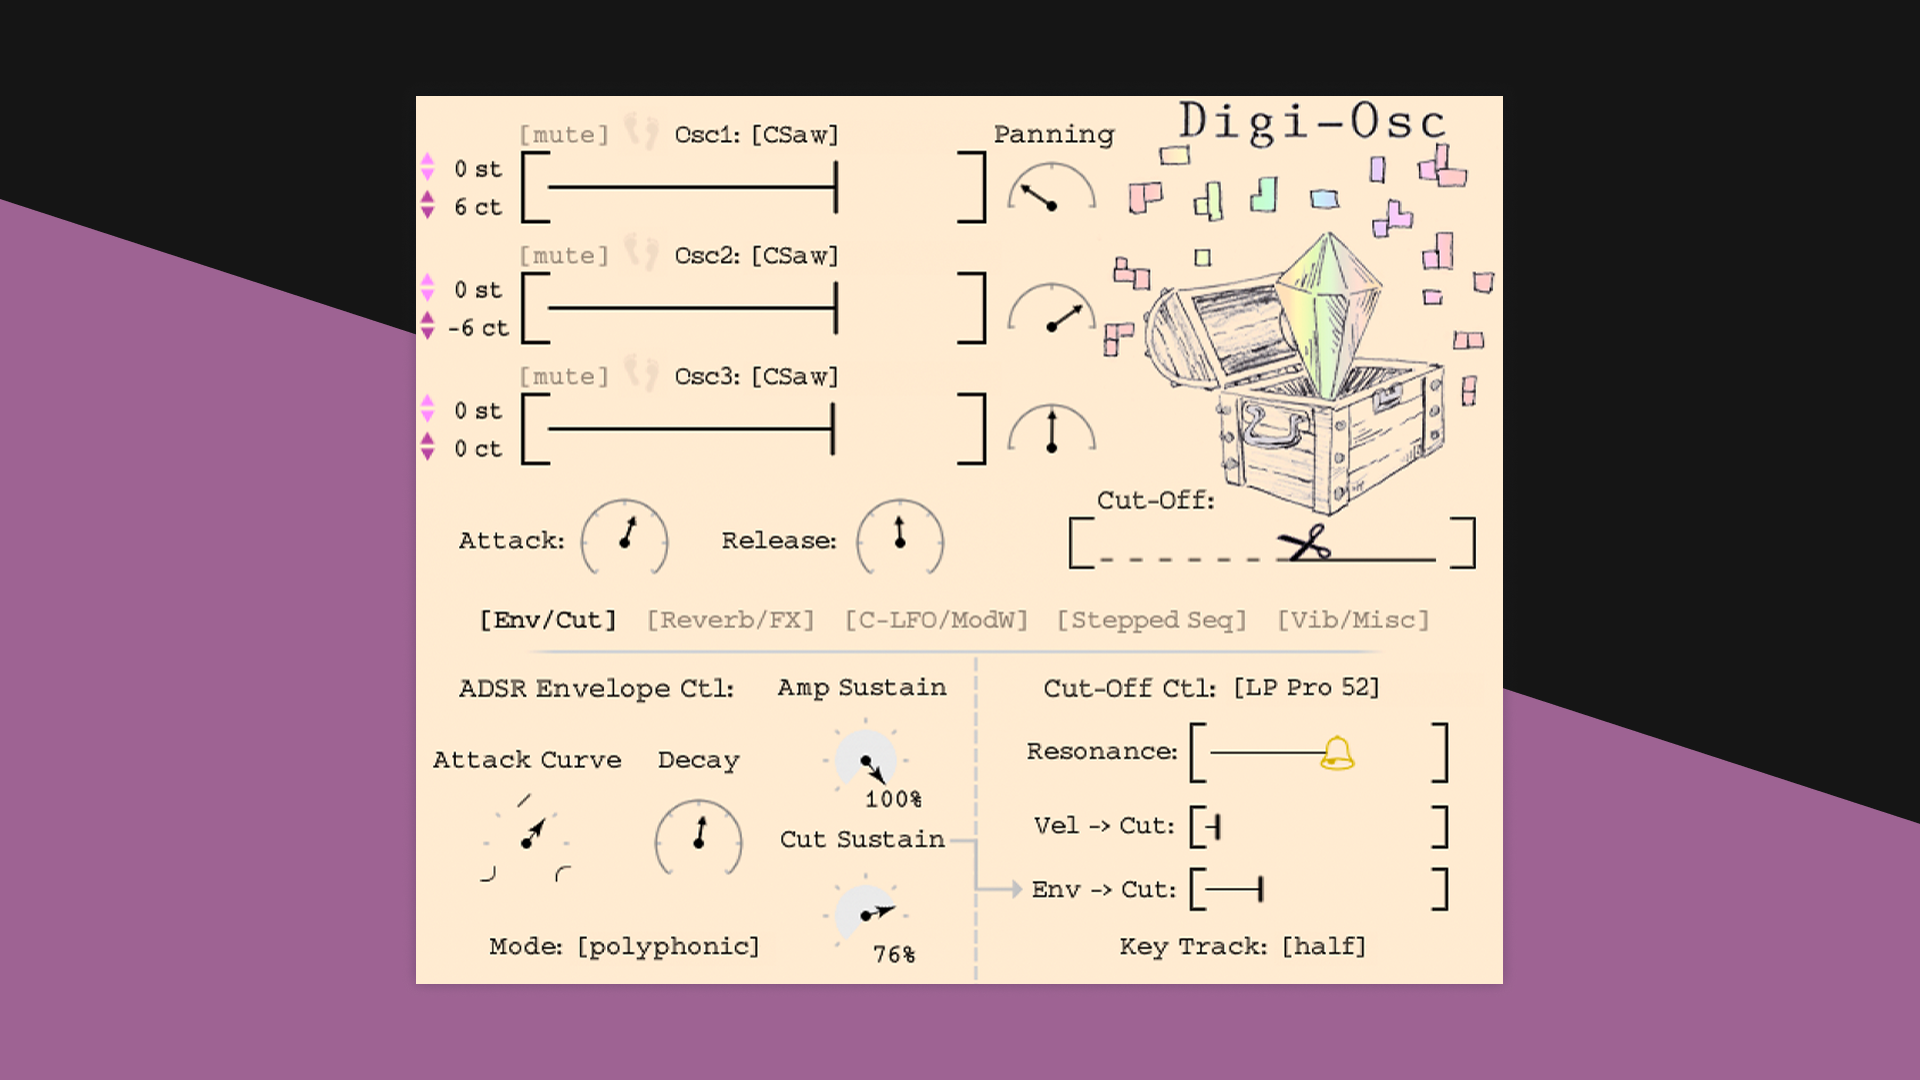
Task: Click the footprint icon beside Osc2
Action: point(640,255)
